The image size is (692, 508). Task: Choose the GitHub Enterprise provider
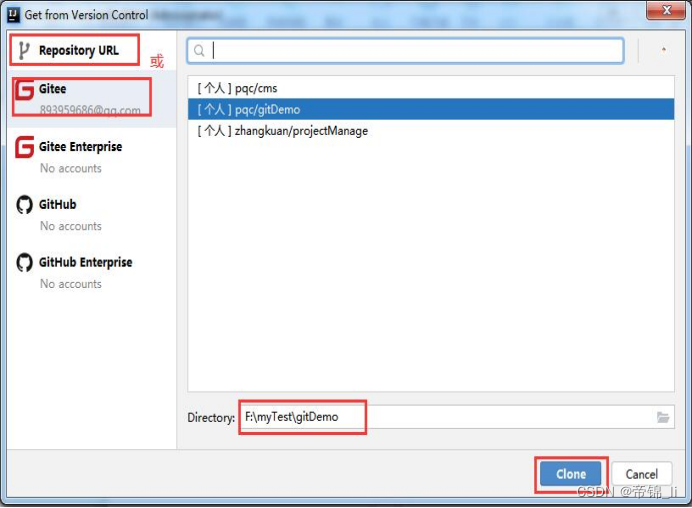point(92,272)
